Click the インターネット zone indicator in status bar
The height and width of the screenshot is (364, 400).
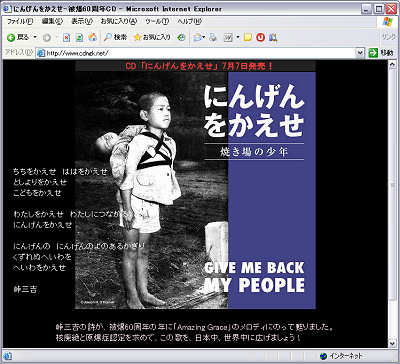click(x=341, y=356)
